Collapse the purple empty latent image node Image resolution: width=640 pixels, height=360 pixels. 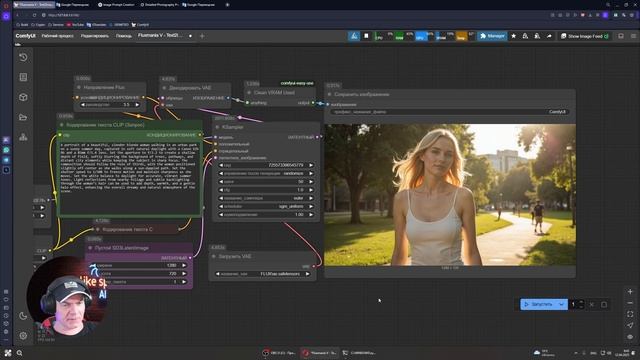click(90, 248)
